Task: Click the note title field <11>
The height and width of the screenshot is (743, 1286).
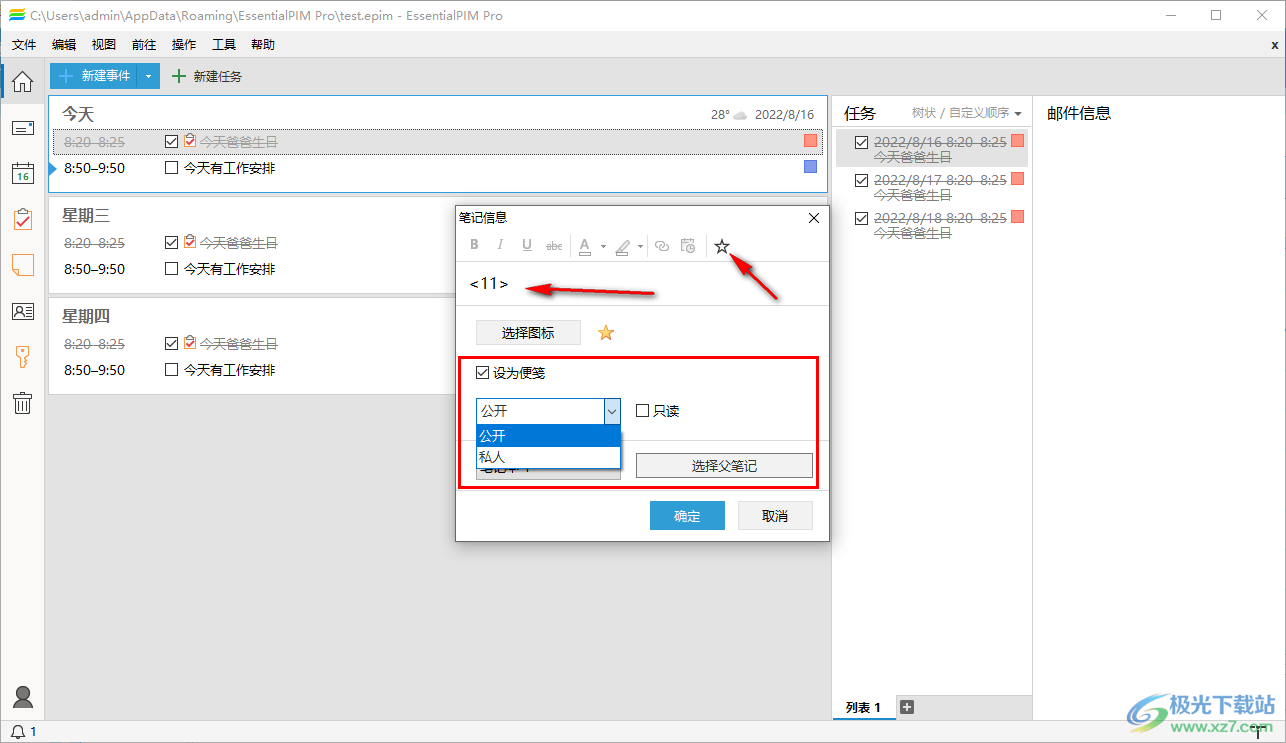Action: tap(642, 284)
